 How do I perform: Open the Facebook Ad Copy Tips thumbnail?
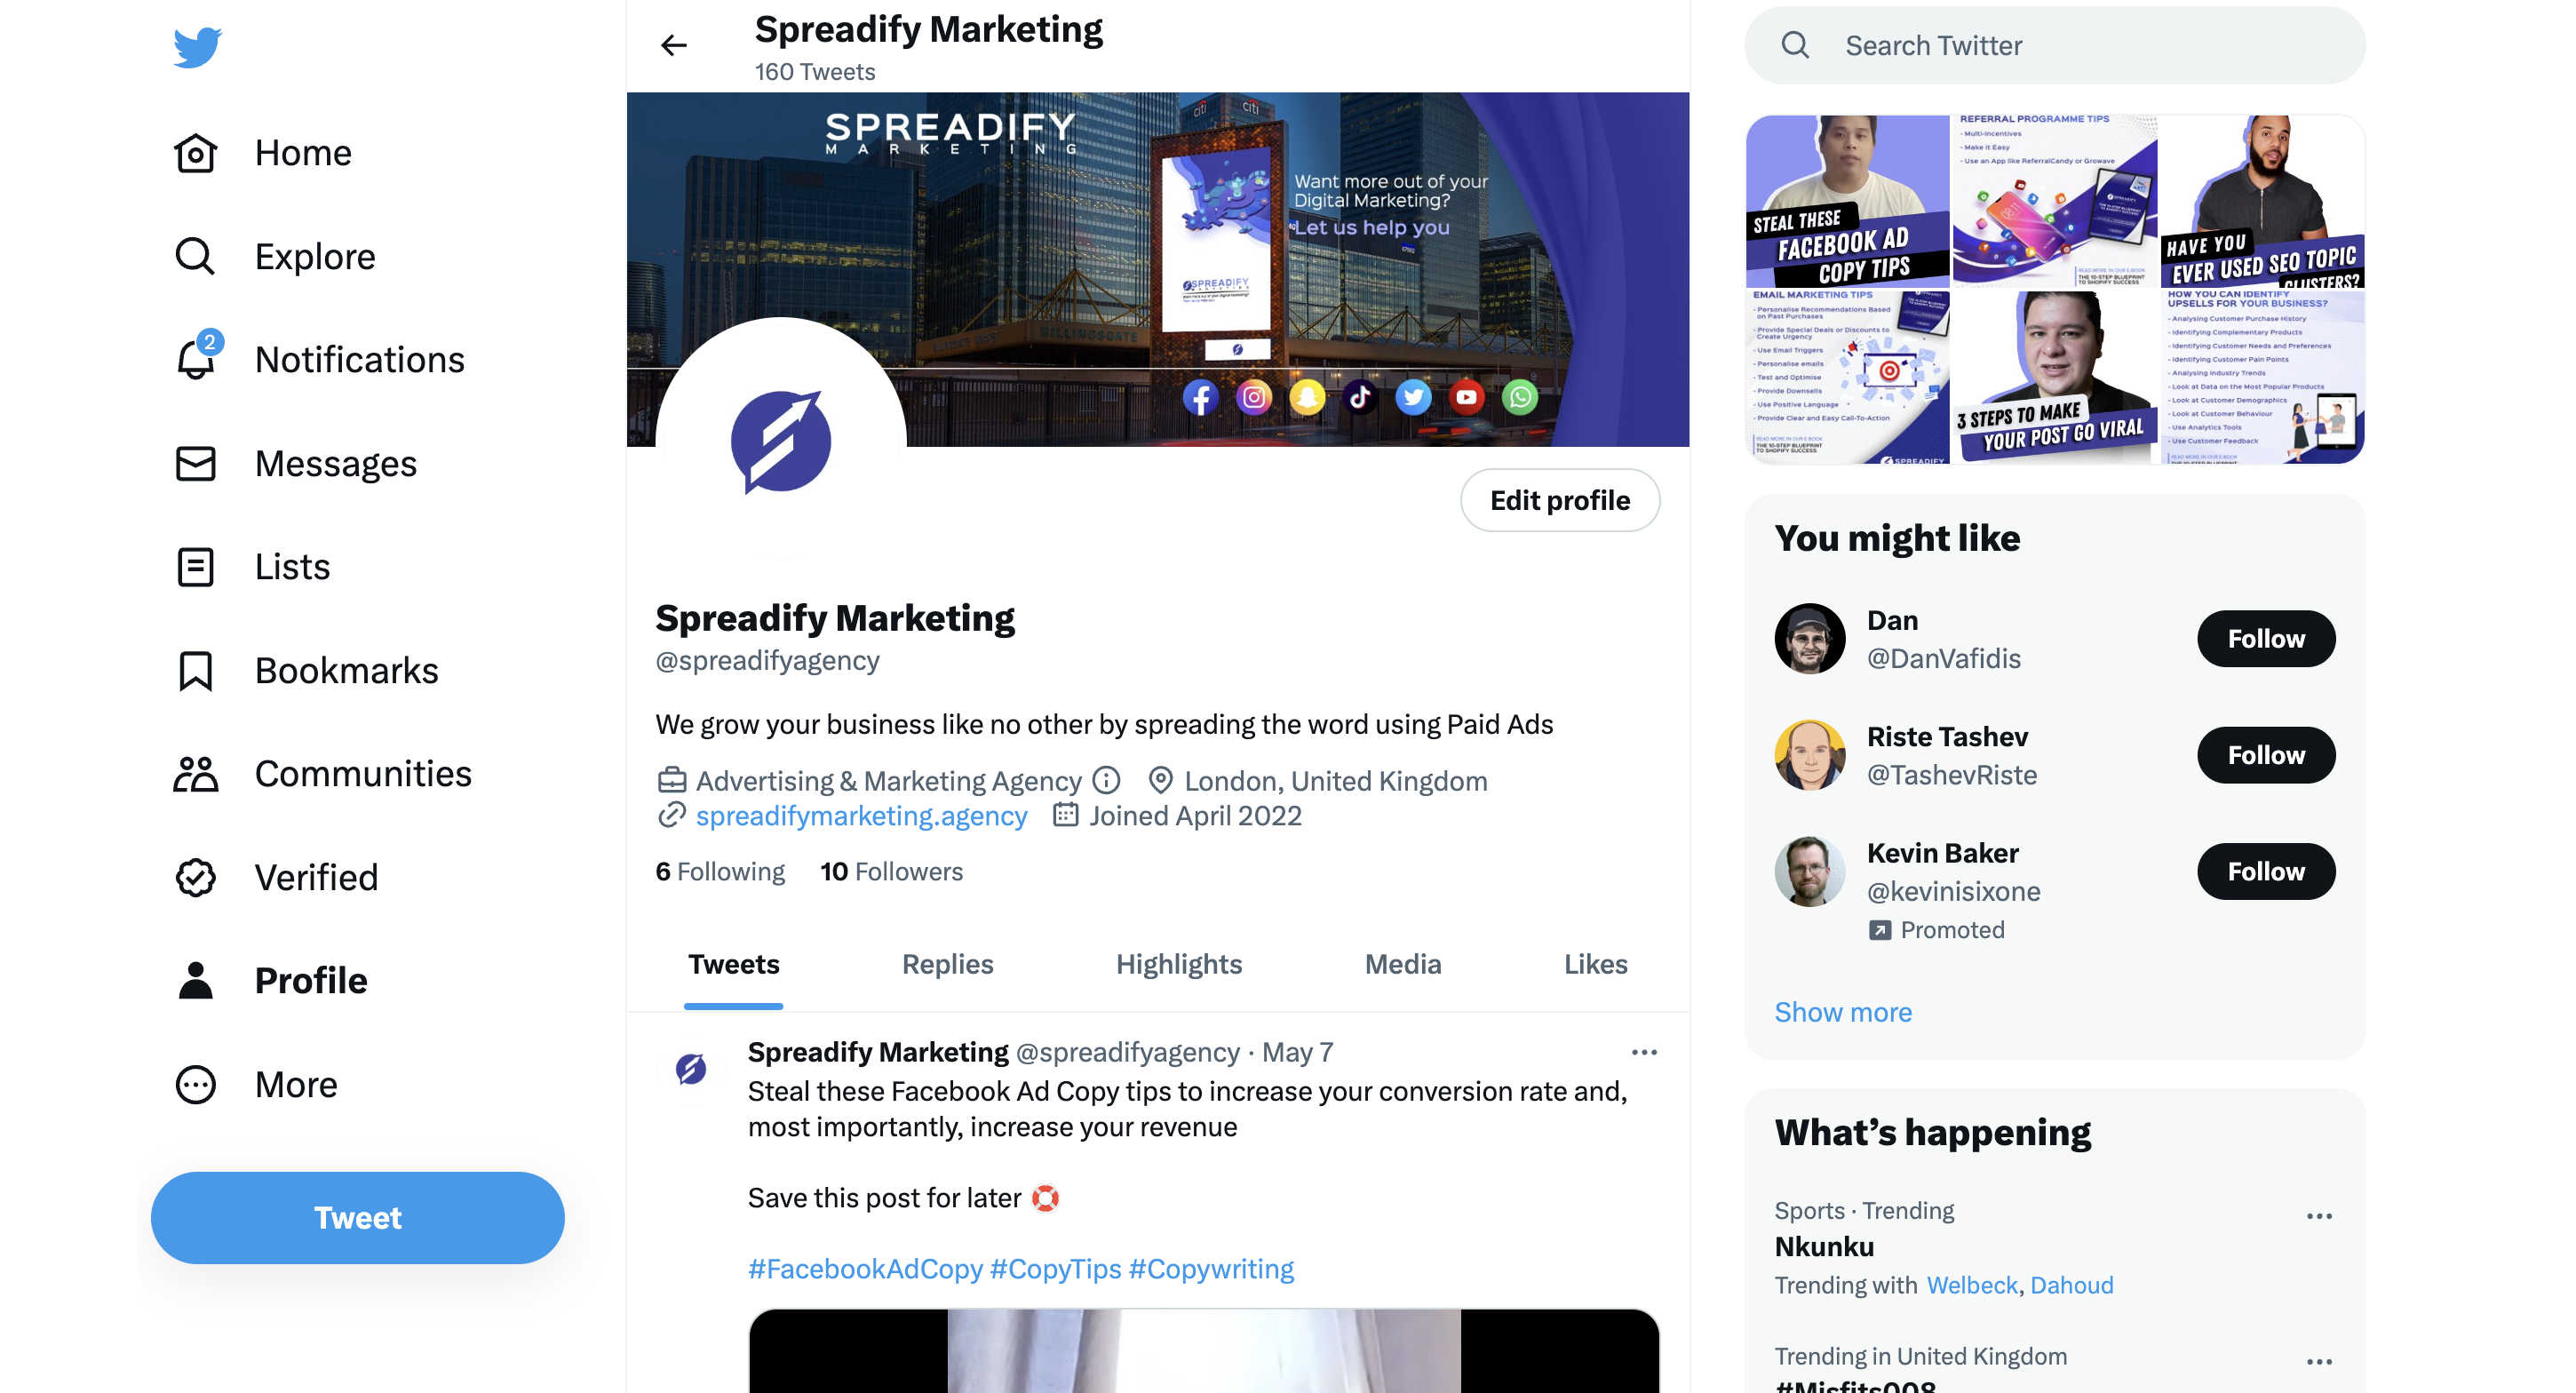click(1847, 201)
